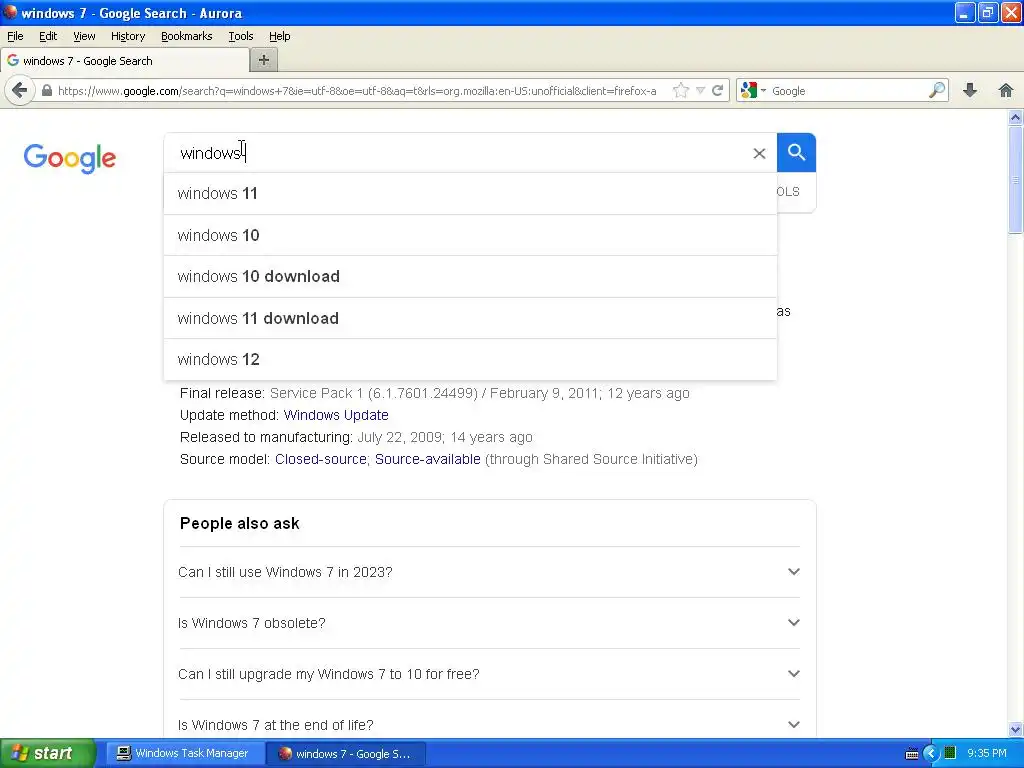Open the Edit menu
1024x768 pixels.
point(48,36)
